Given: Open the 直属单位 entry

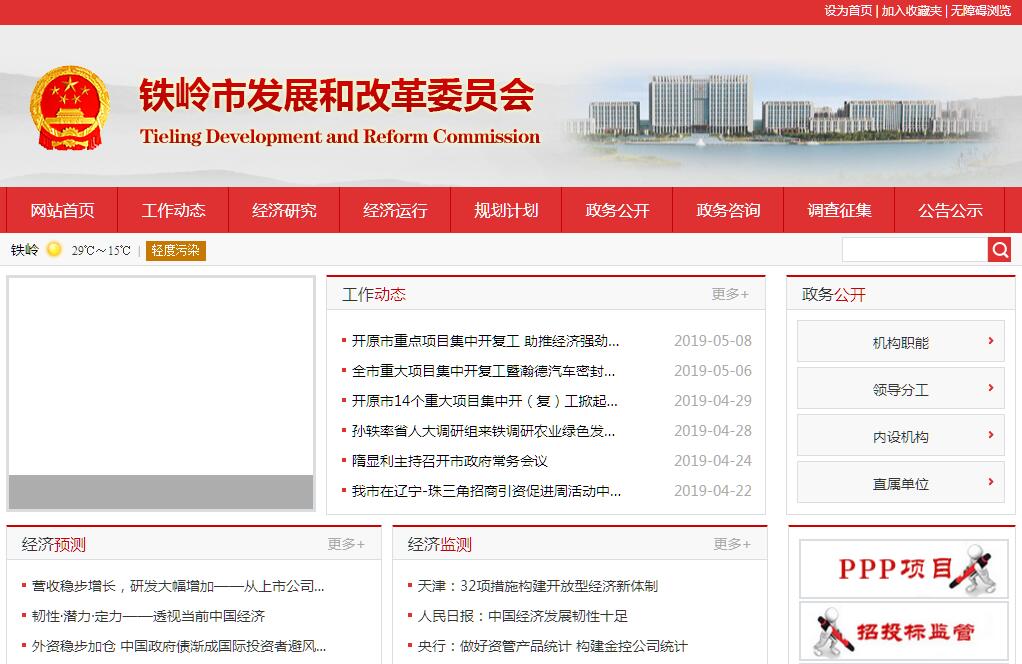Looking at the screenshot, I should coord(900,483).
